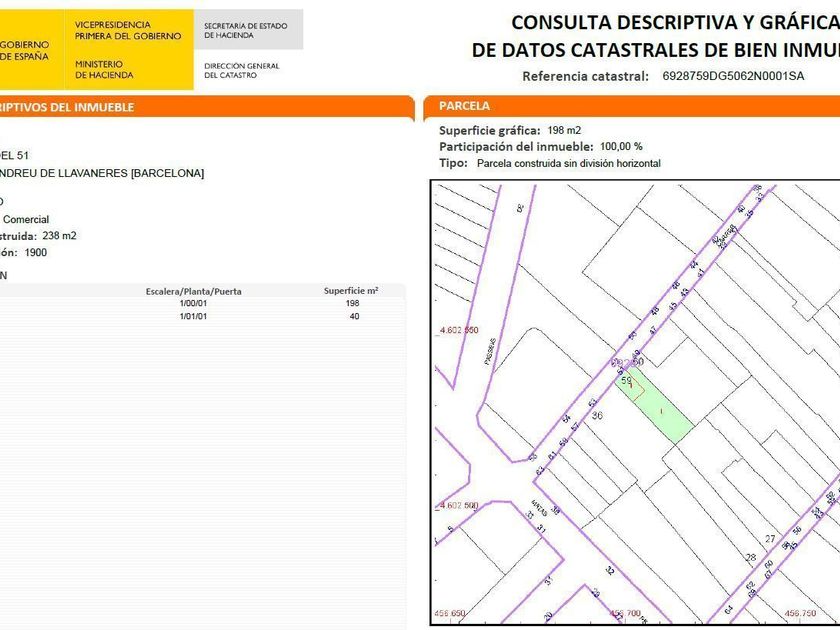Screen dimensions: 840x630
Task: Select the 'Participación del inmueble:' label
Action: coord(516,147)
